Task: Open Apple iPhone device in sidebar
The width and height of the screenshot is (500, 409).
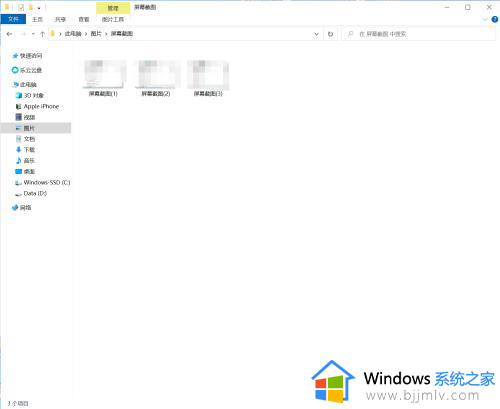Action: tap(37, 106)
